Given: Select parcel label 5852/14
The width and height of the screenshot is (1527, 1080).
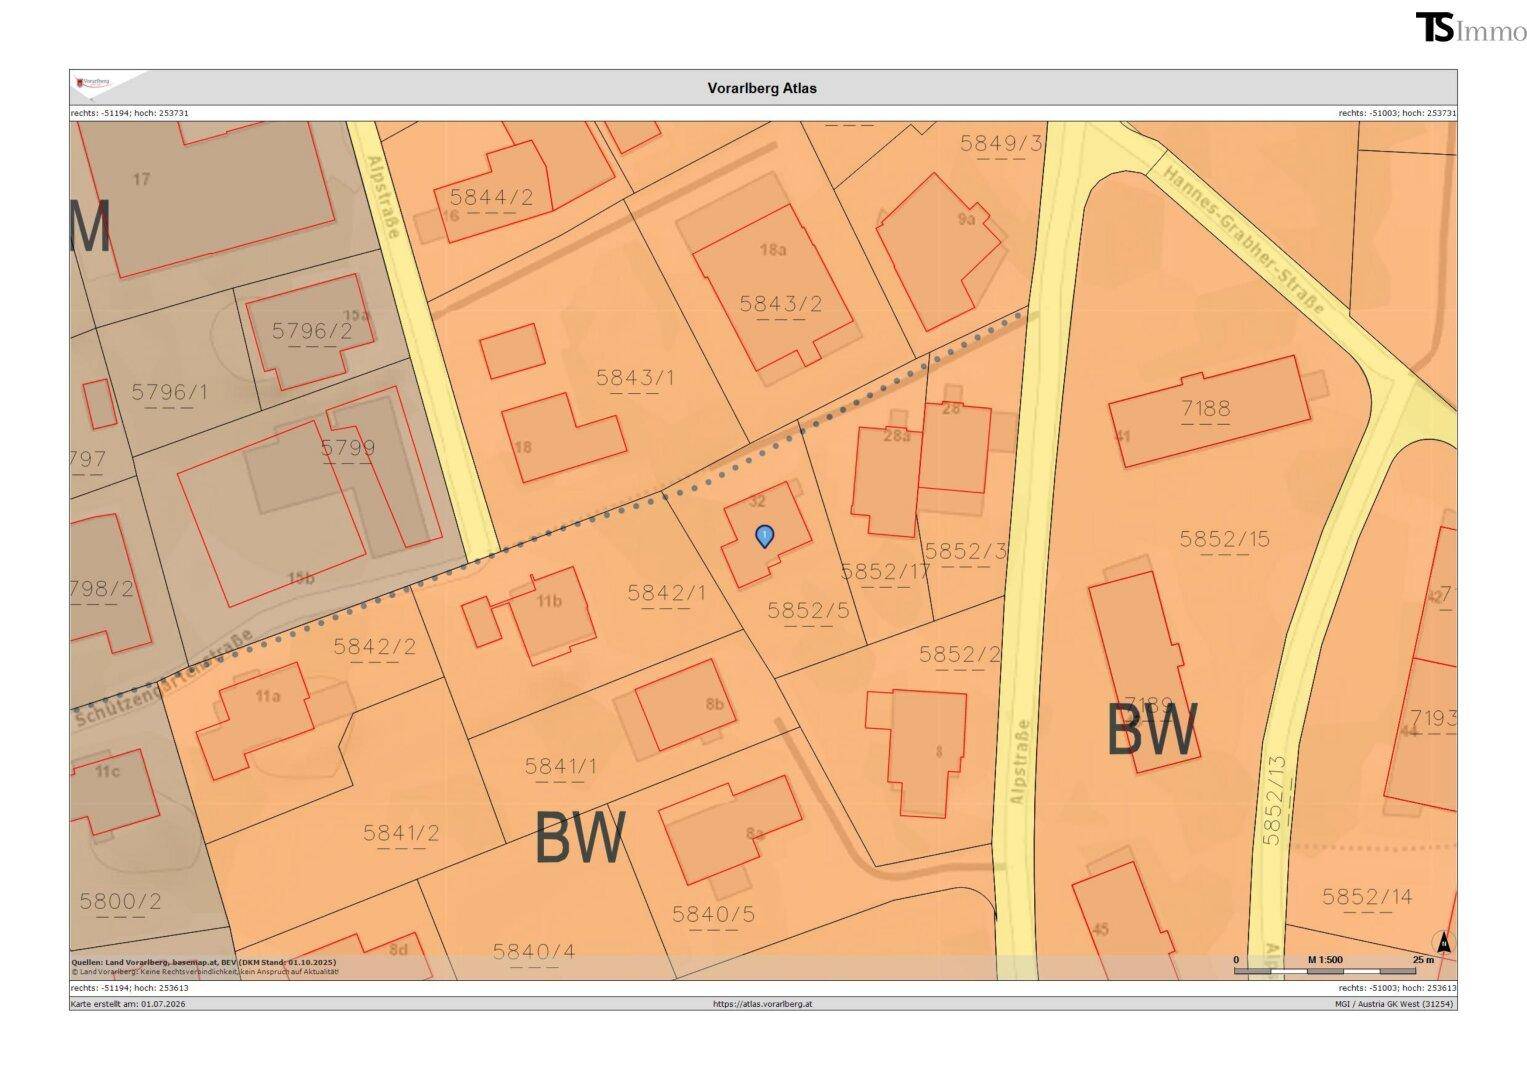Looking at the screenshot, I should 1367,897.
